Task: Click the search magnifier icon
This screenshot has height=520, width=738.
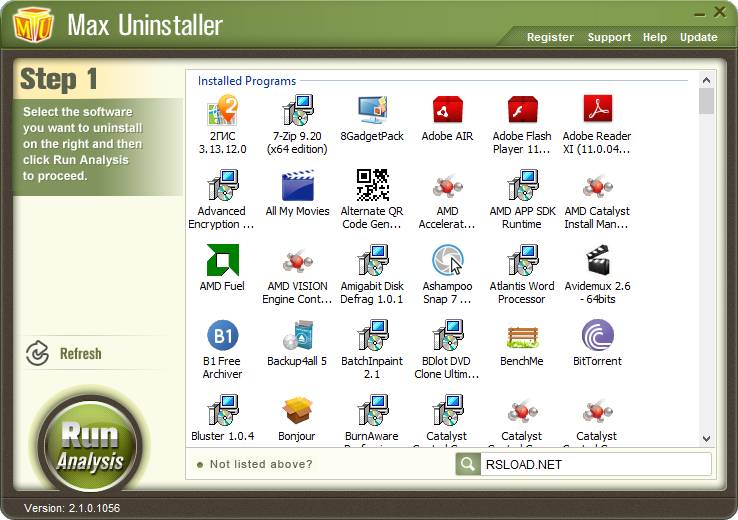Action: point(467,464)
